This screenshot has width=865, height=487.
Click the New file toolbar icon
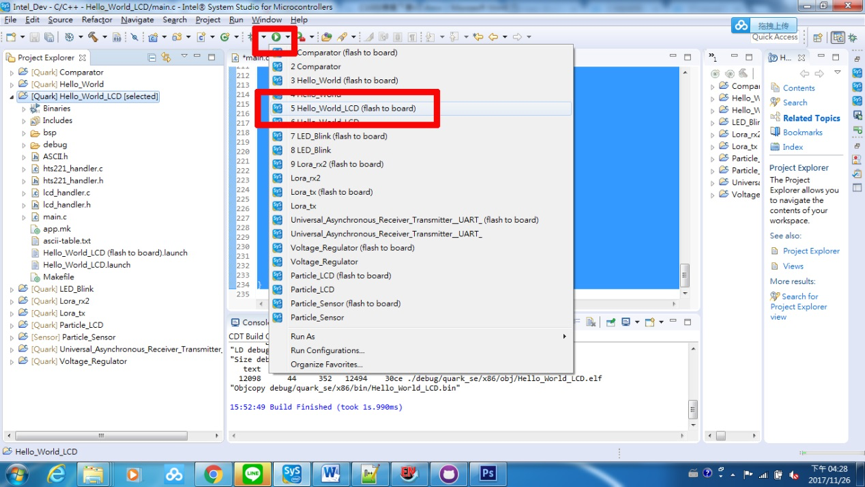pos(11,37)
